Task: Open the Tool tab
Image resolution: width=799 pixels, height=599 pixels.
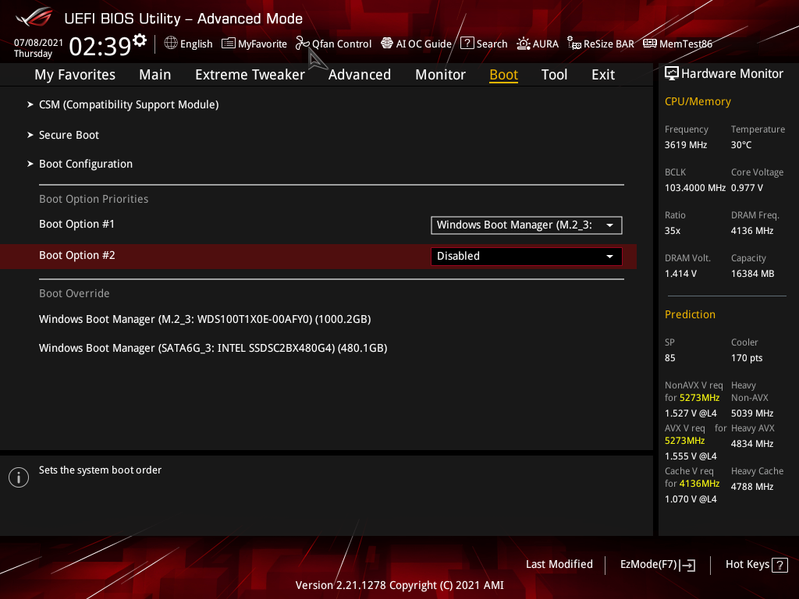Action: (554, 75)
